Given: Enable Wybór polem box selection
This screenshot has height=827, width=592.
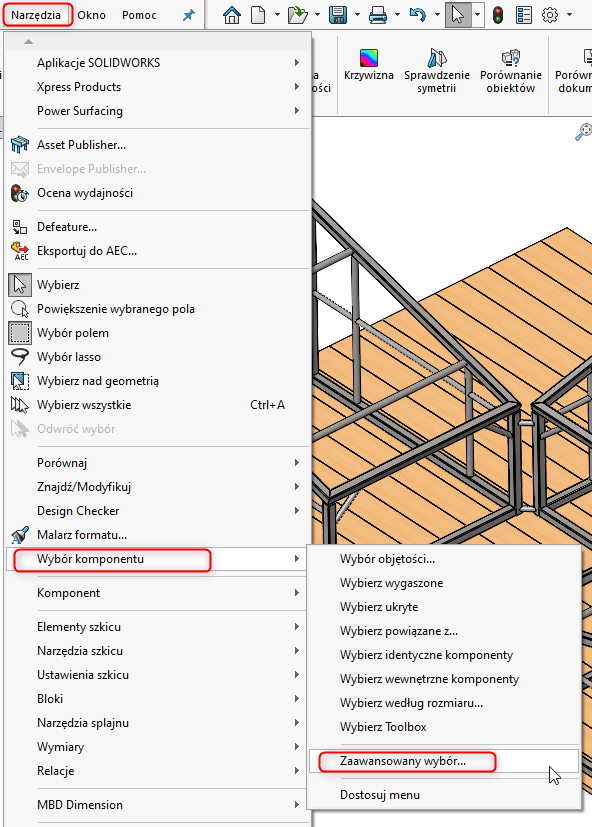Looking at the screenshot, I should pyautogui.click(x=157, y=333).
